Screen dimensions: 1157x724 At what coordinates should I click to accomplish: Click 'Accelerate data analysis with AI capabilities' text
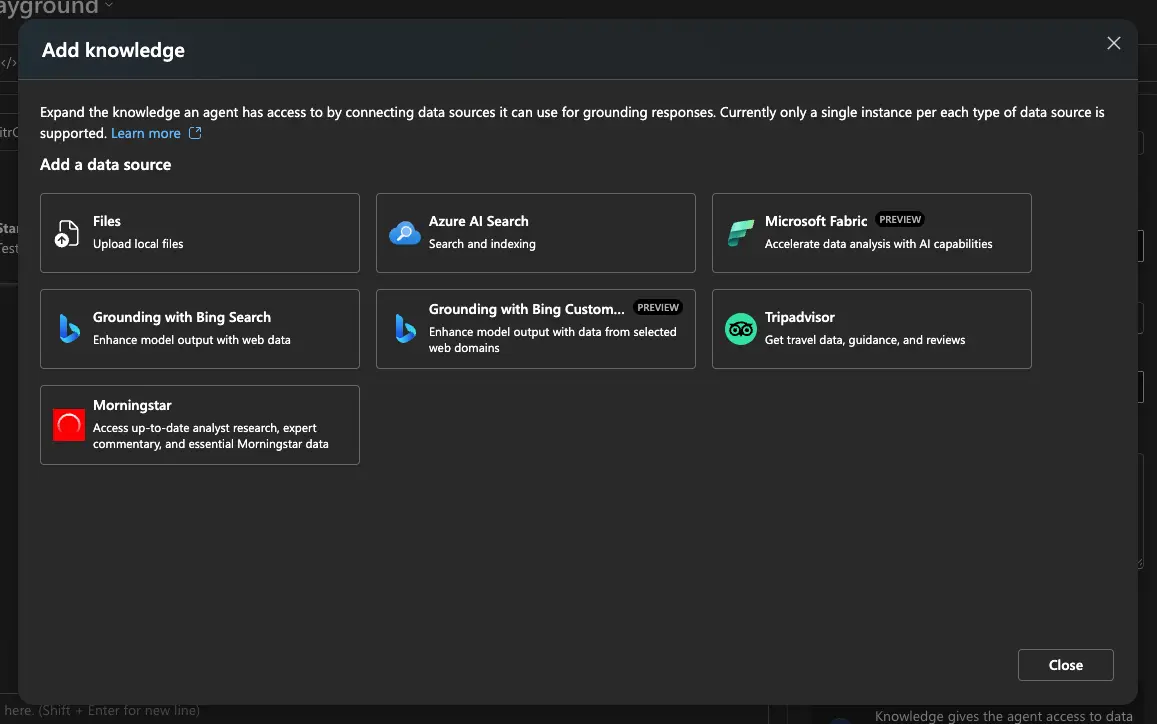click(878, 244)
